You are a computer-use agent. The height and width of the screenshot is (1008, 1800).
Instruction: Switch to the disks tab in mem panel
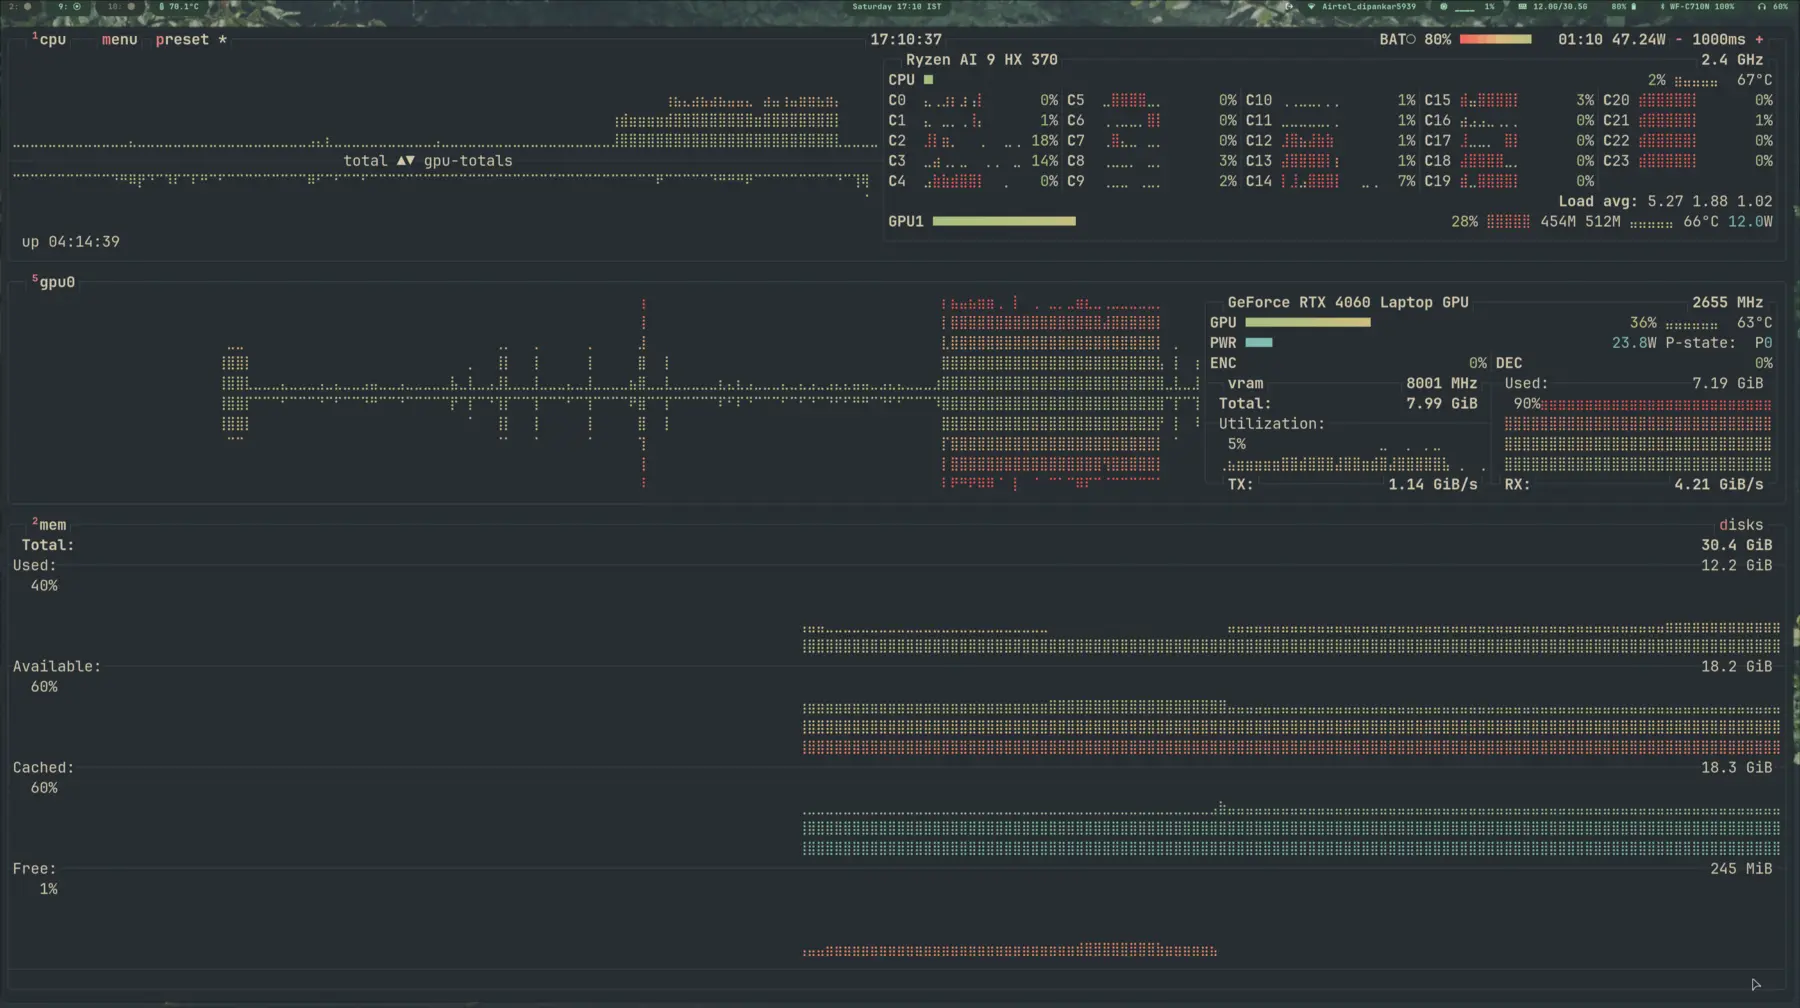point(1741,524)
